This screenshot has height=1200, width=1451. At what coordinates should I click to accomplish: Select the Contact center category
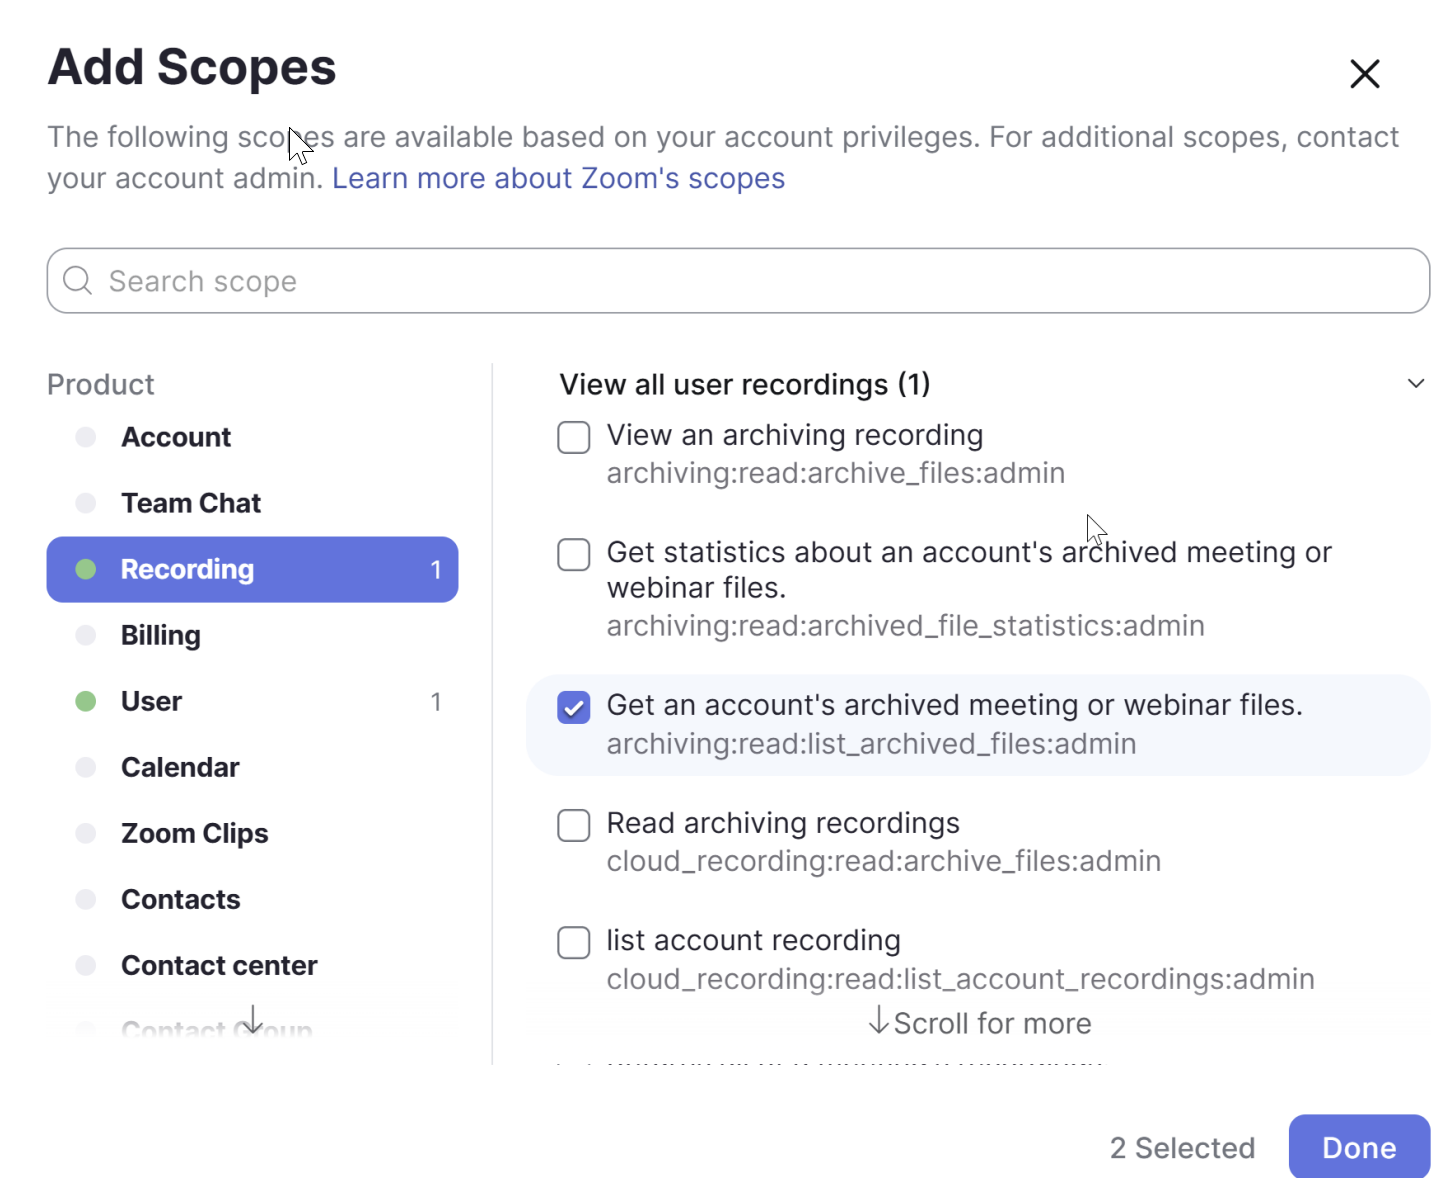point(219,965)
